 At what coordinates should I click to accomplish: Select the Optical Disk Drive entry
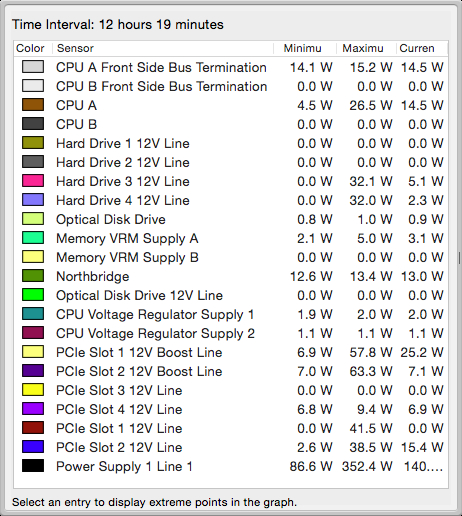[231, 219]
